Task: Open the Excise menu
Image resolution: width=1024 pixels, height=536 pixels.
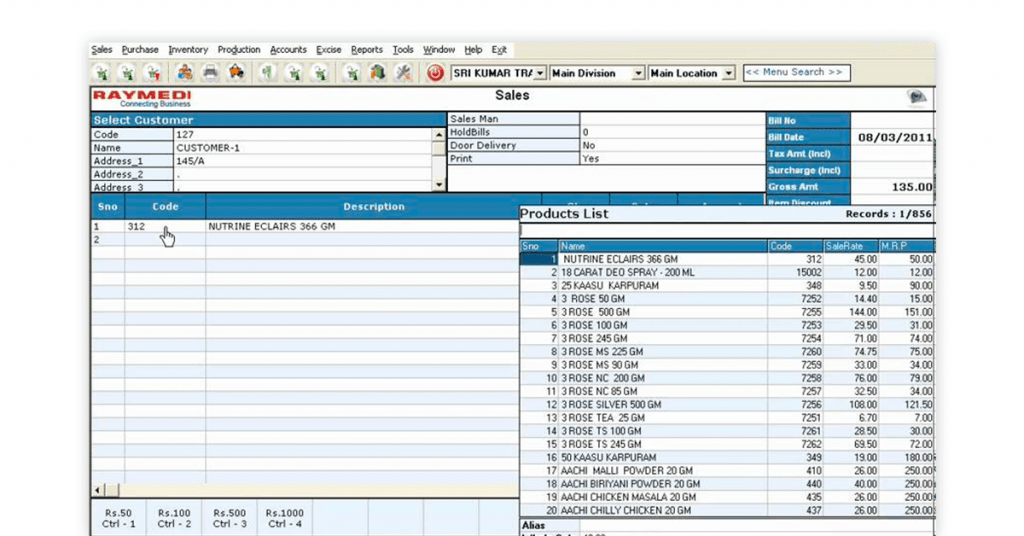Action: tap(328, 50)
